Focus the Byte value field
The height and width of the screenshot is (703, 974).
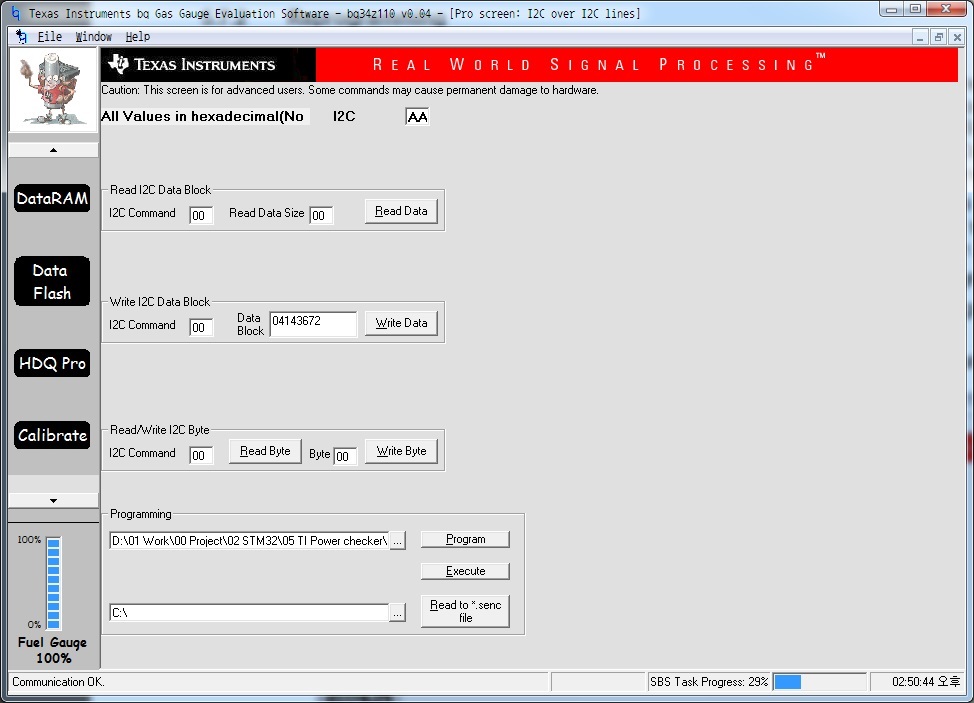[x=345, y=456]
